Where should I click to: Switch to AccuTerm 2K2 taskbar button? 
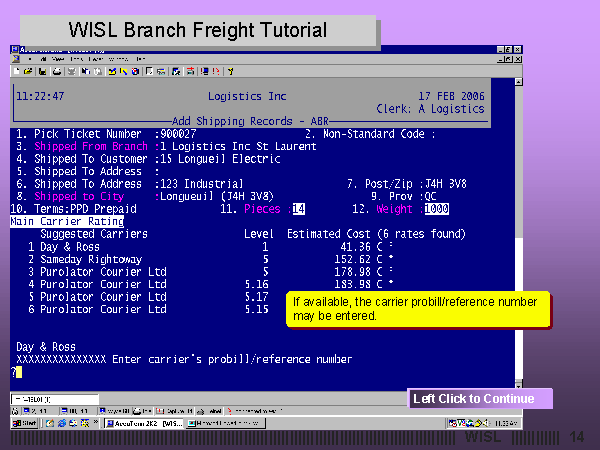point(145,423)
